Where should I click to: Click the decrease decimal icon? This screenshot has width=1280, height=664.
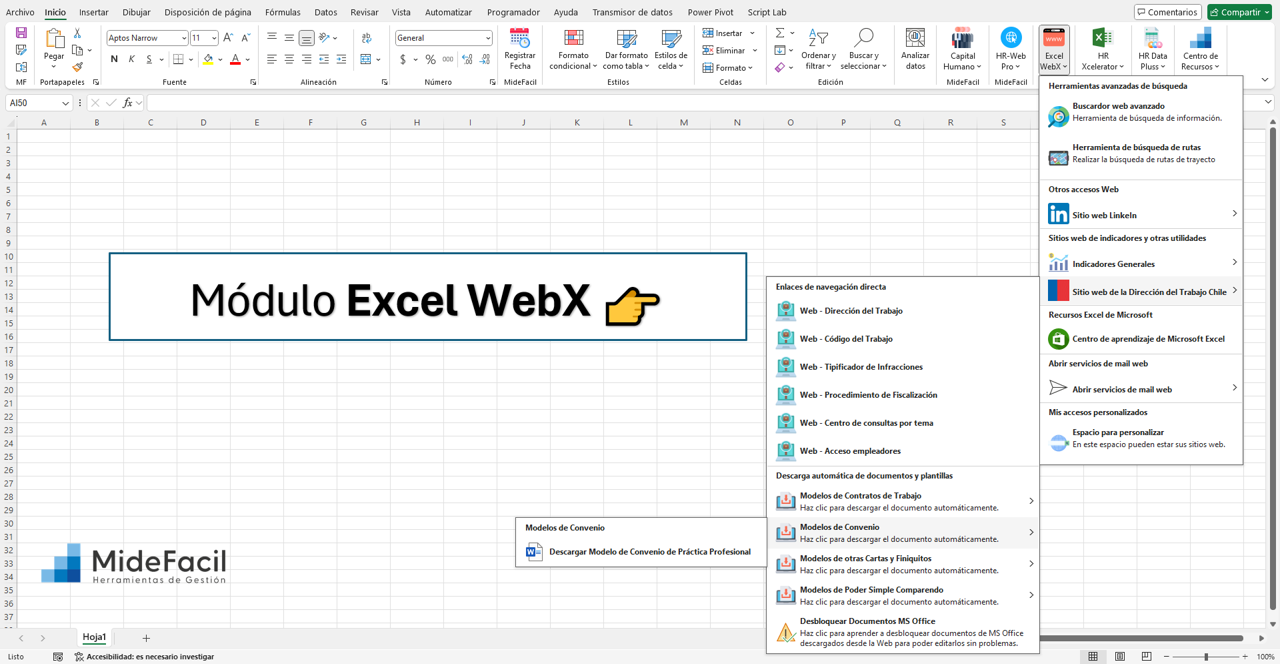point(485,60)
